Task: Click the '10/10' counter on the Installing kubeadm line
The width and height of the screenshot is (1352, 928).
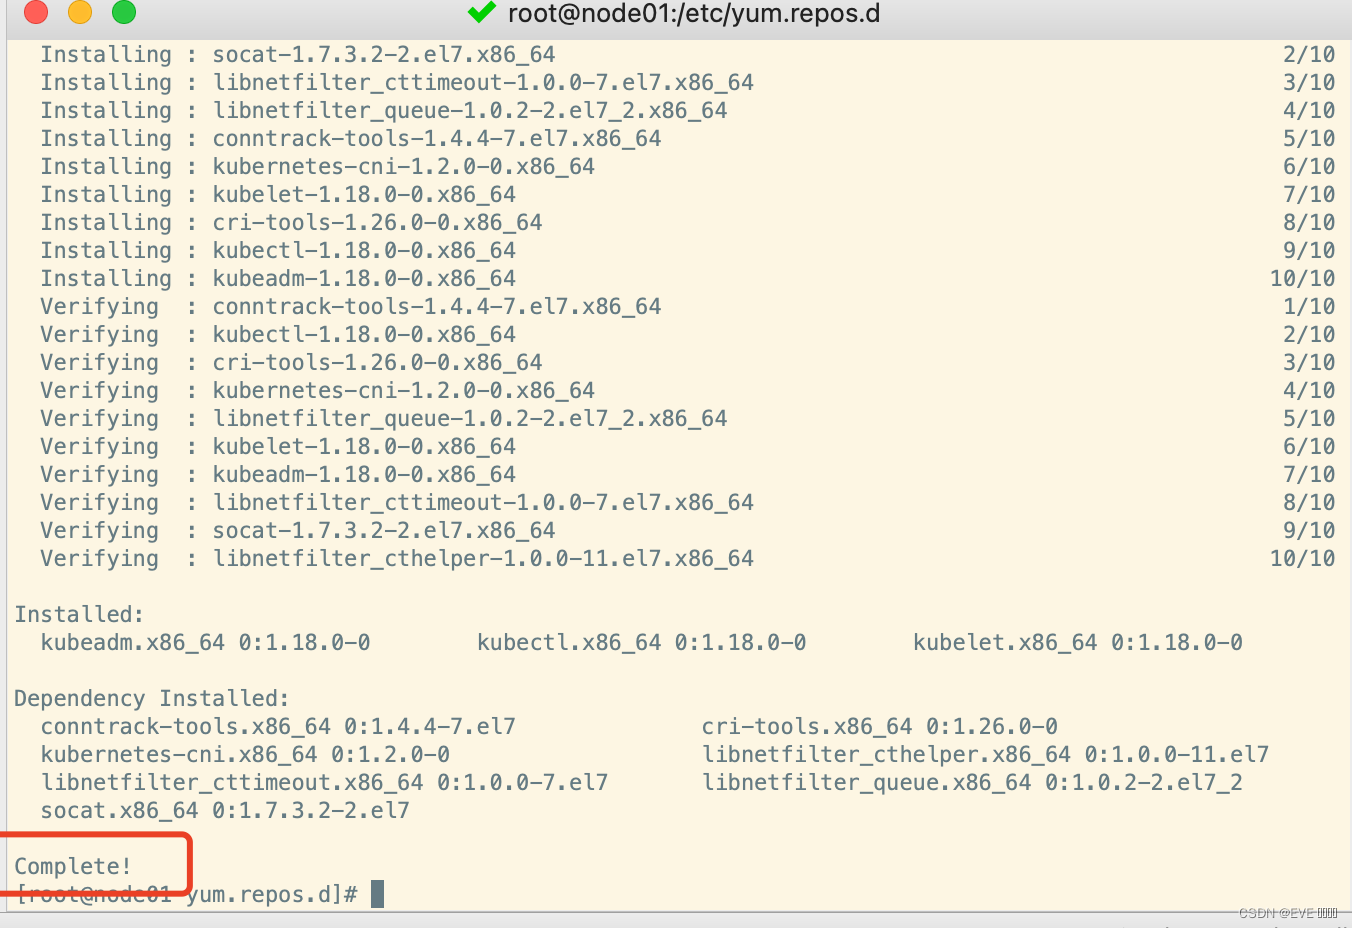Action: point(1302,279)
